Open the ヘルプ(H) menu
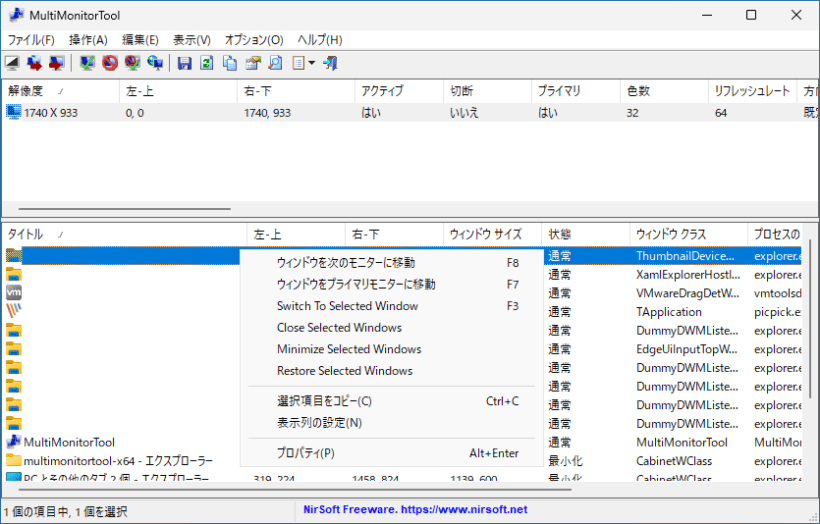 pyautogui.click(x=320, y=40)
